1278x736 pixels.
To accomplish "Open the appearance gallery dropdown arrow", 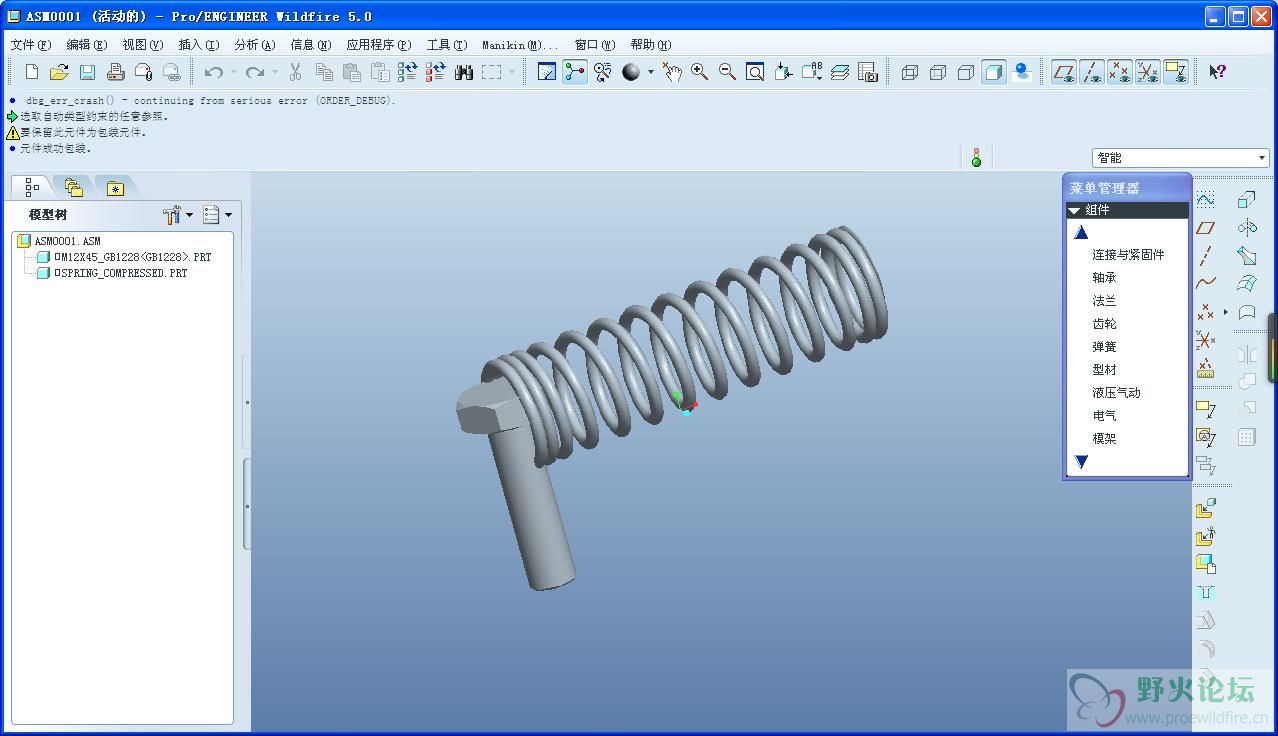I will click(x=650, y=72).
